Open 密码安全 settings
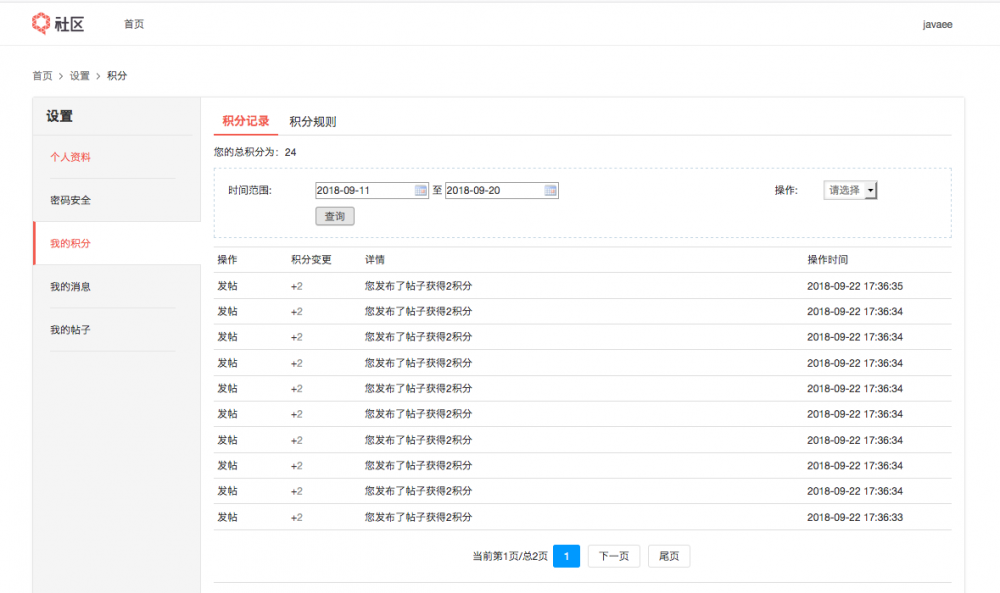1000x593 pixels. click(x=71, y=199)
